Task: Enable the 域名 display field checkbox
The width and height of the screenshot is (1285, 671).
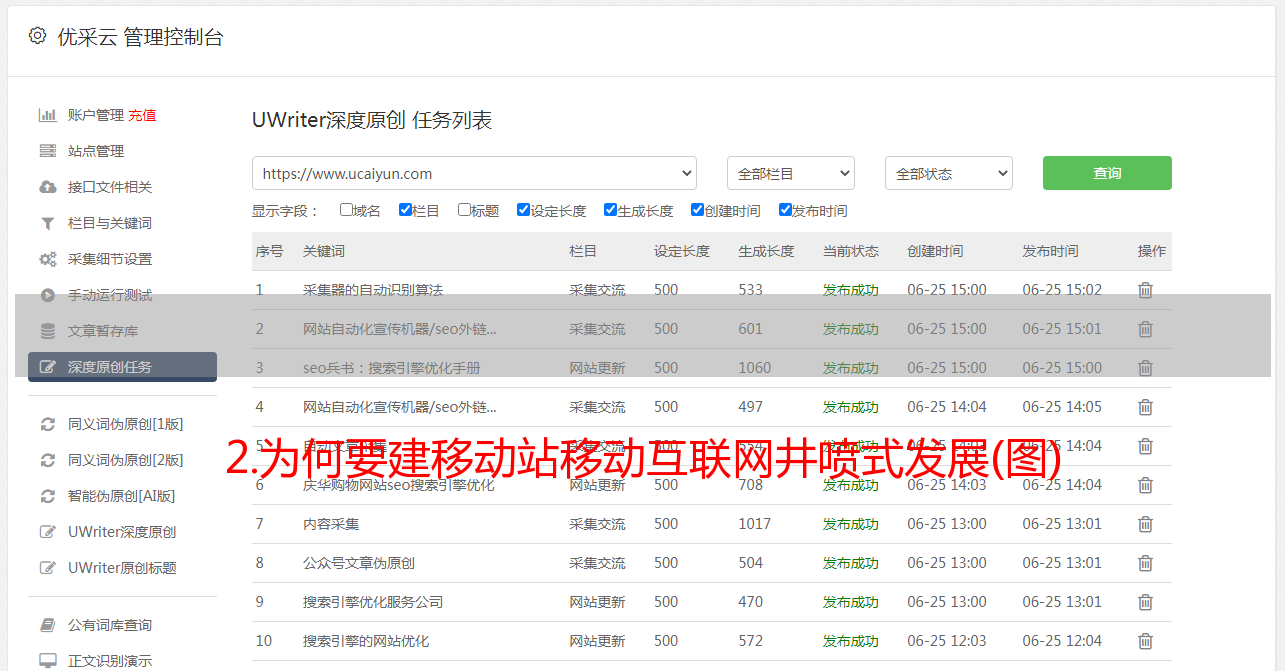Action: pyautogui.click(x=346, y=210)
